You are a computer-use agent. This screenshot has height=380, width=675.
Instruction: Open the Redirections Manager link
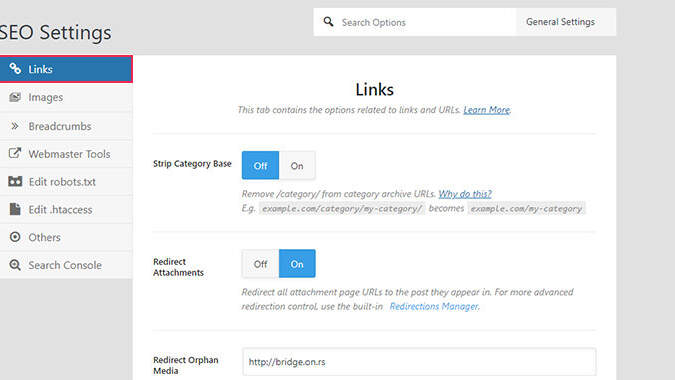(x=434, y=306)
